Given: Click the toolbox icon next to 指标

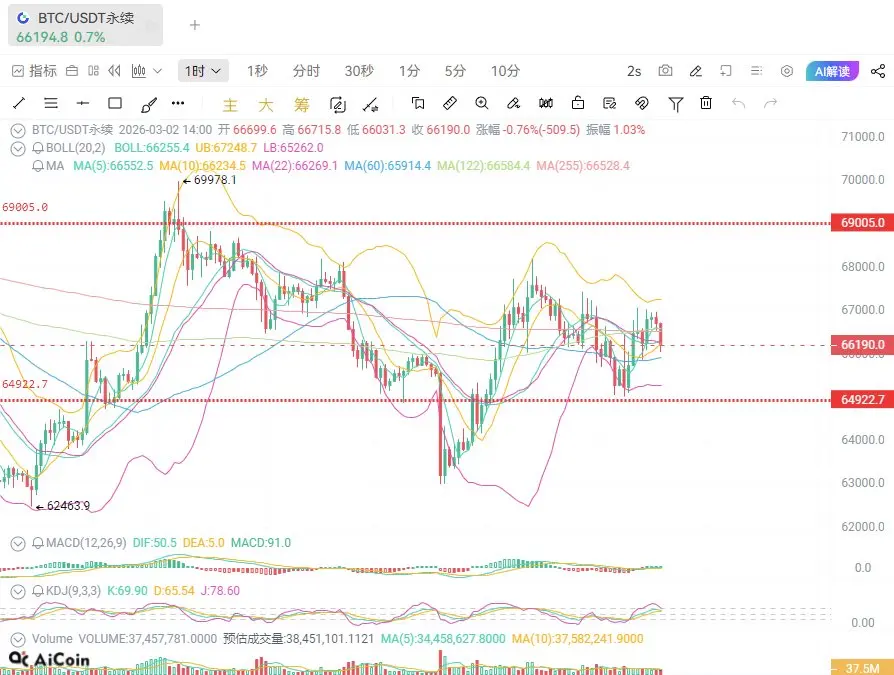Looking at the screenshot, I should (x=72, y=71).
